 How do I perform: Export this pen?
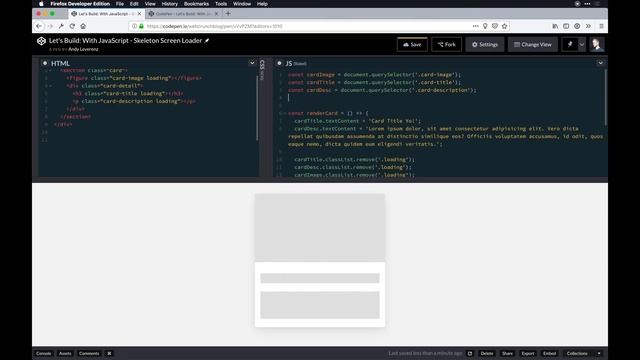528,353
